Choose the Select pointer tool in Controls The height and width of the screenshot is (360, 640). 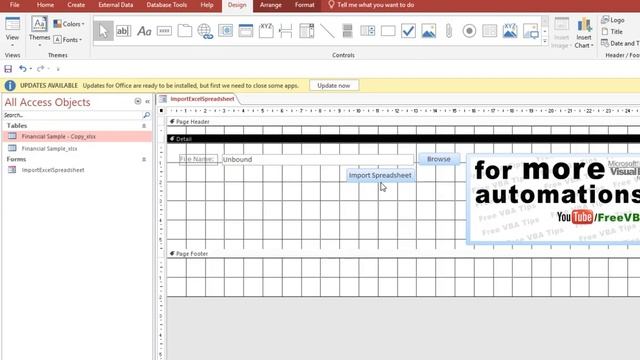103,31
